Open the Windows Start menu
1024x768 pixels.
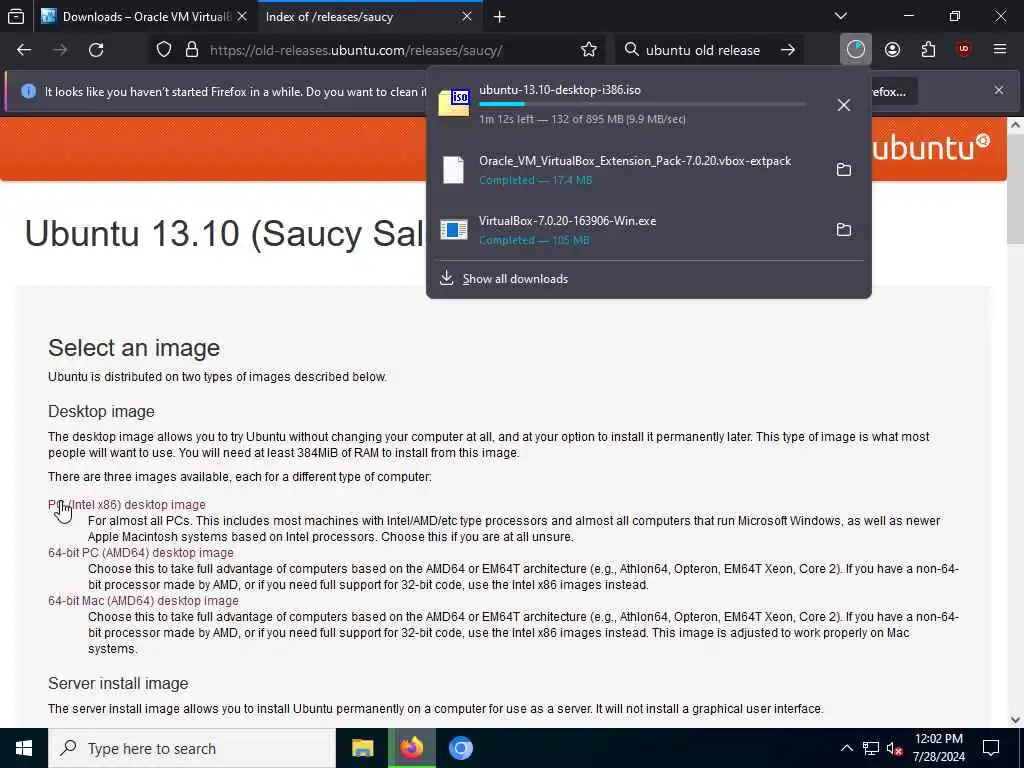pos(24,748)
